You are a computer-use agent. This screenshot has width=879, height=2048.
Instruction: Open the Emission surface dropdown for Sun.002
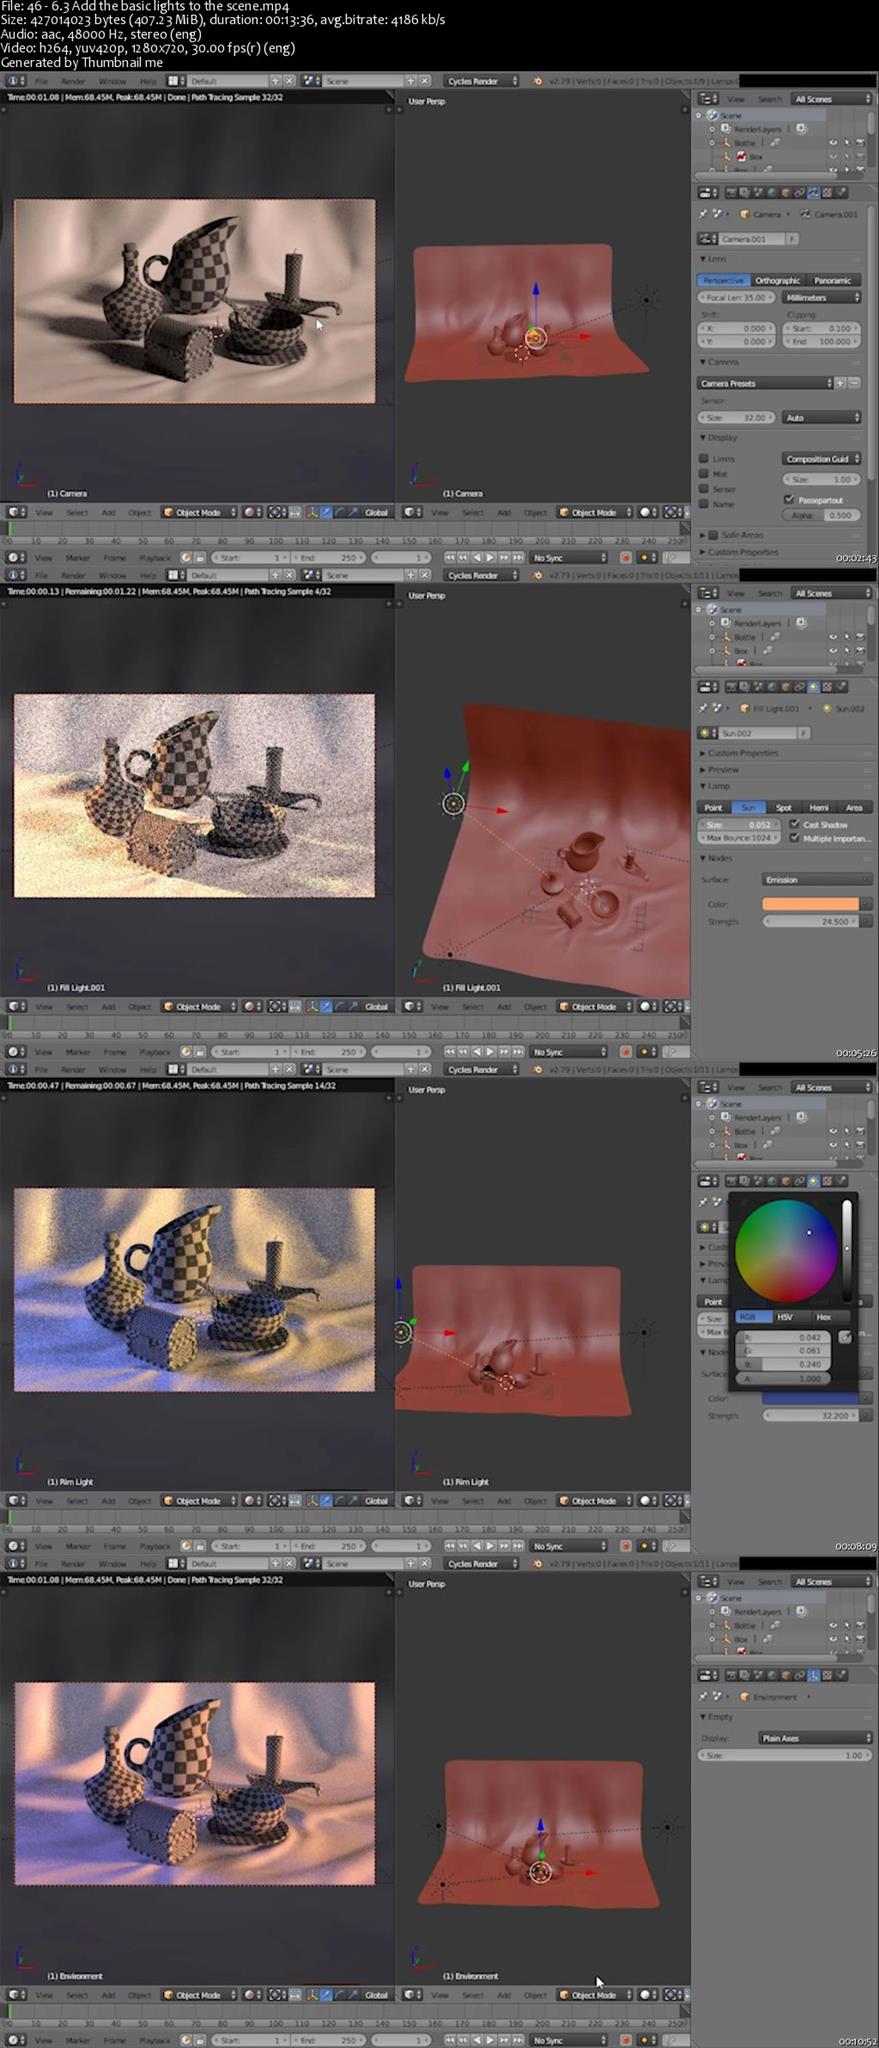(816, 879)
